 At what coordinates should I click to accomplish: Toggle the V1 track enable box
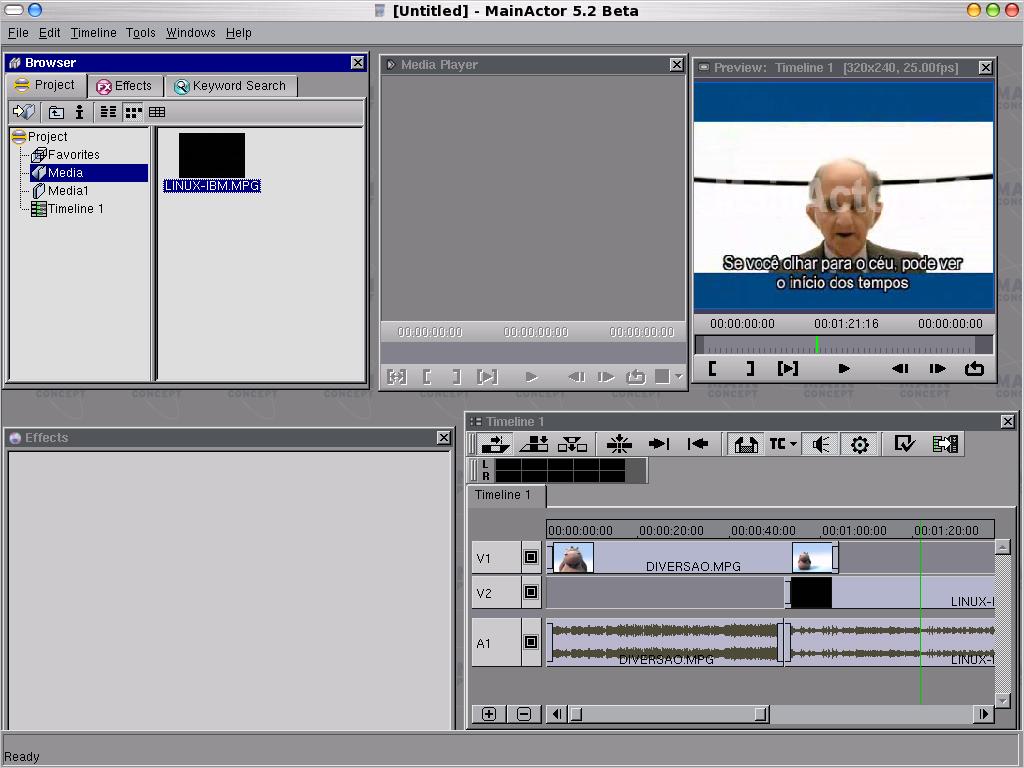tap(531, 558)
